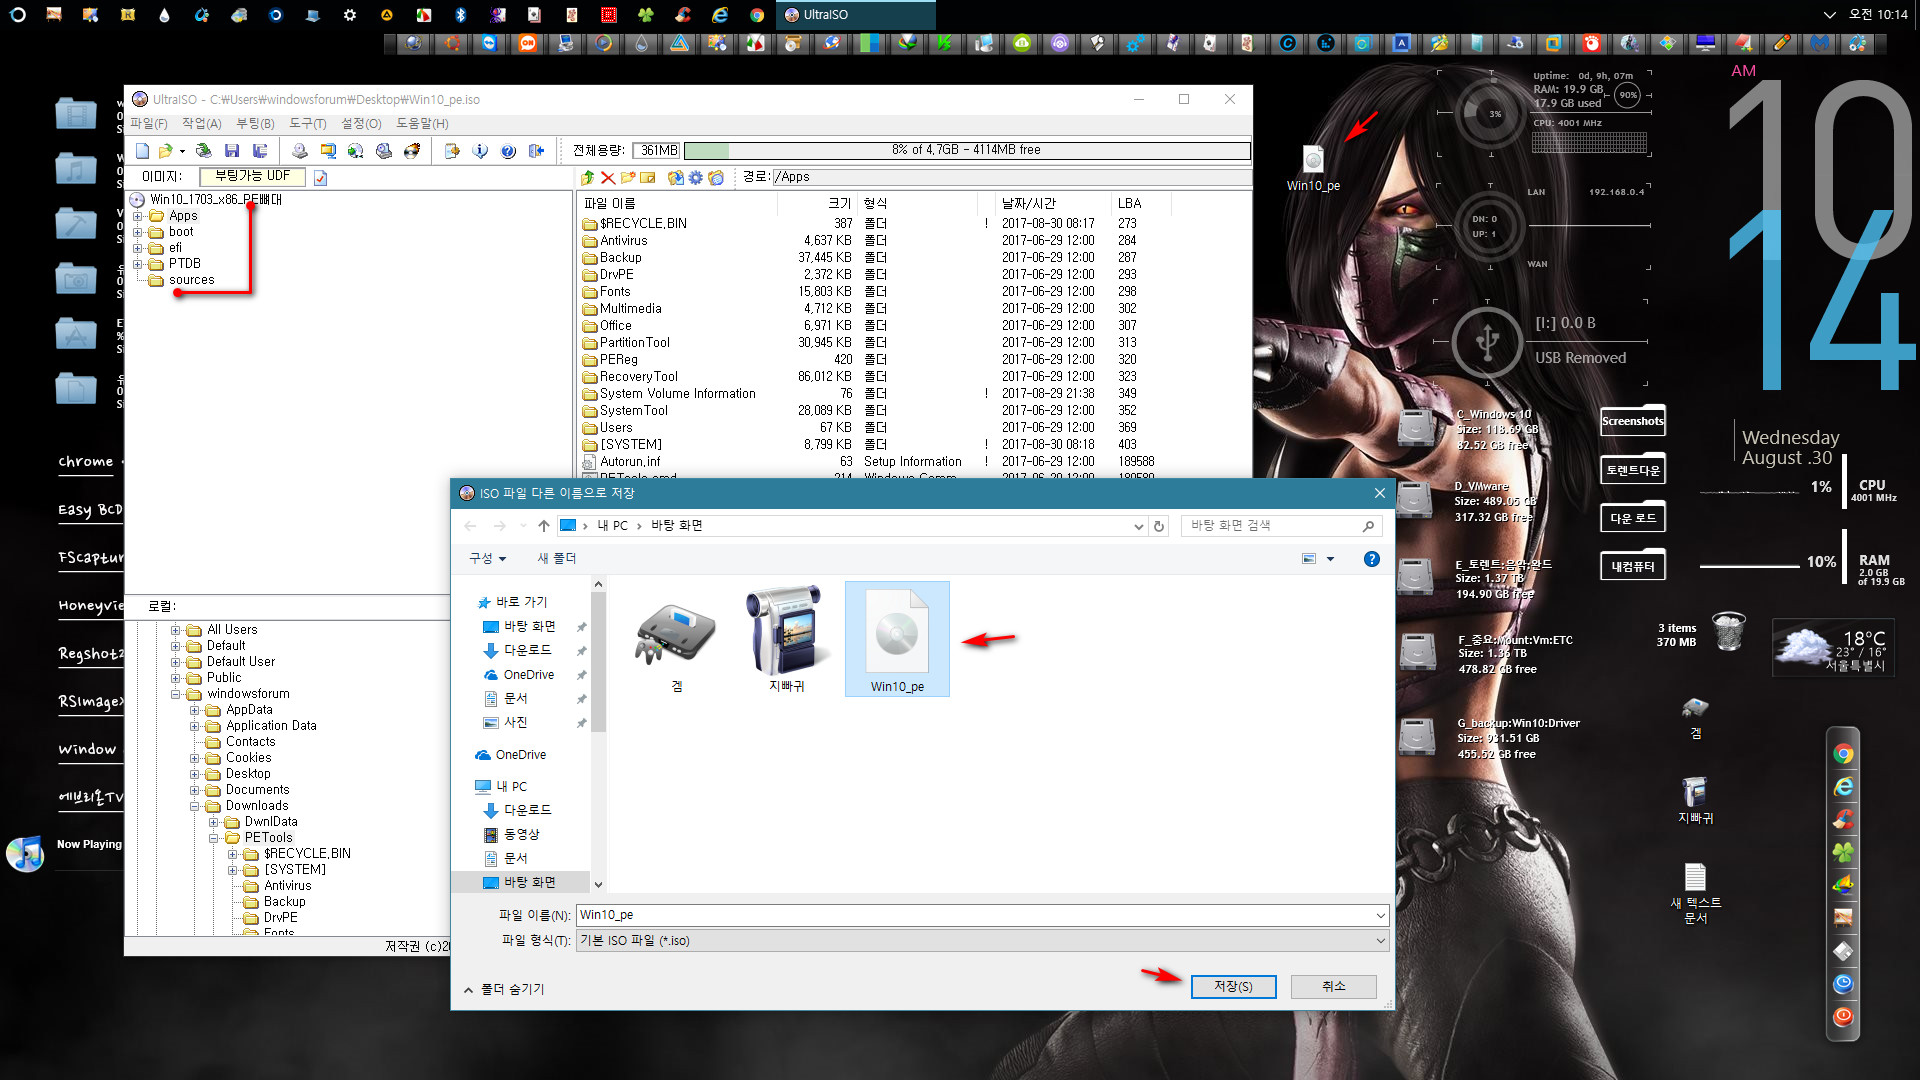Click the 내컴퓨터 desktop shortcut button
Image resolution: width=1920 pixels, height=1080 pixels.
(1632, 567)
